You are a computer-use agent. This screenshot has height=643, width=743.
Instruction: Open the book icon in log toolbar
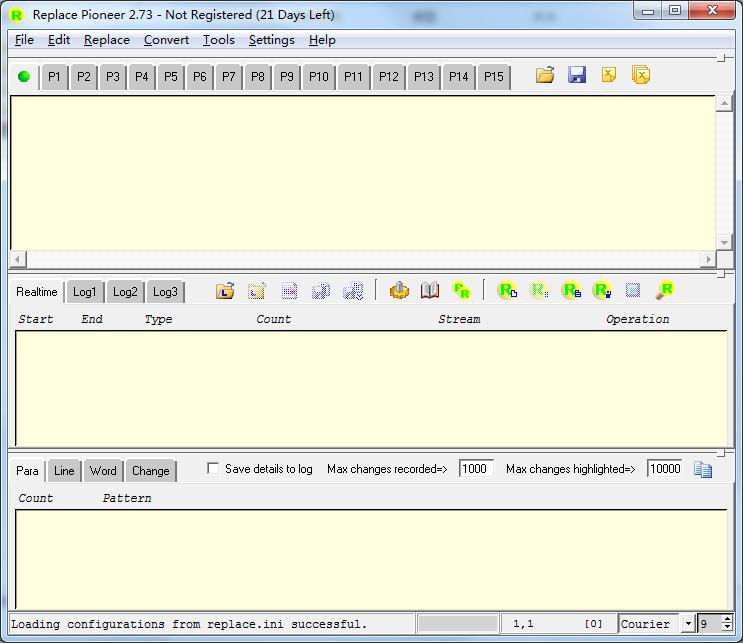(430, 290)
